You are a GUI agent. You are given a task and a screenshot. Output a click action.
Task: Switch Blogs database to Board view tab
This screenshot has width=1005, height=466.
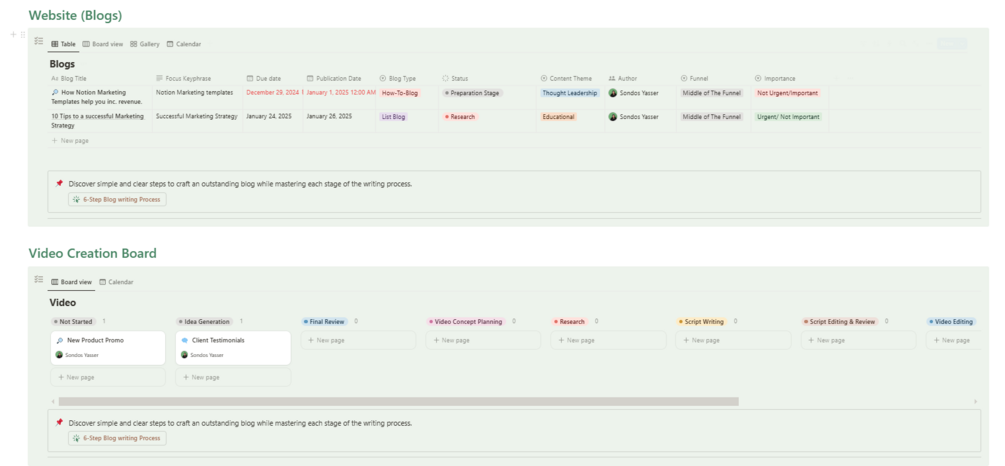(x=103, y=44)
